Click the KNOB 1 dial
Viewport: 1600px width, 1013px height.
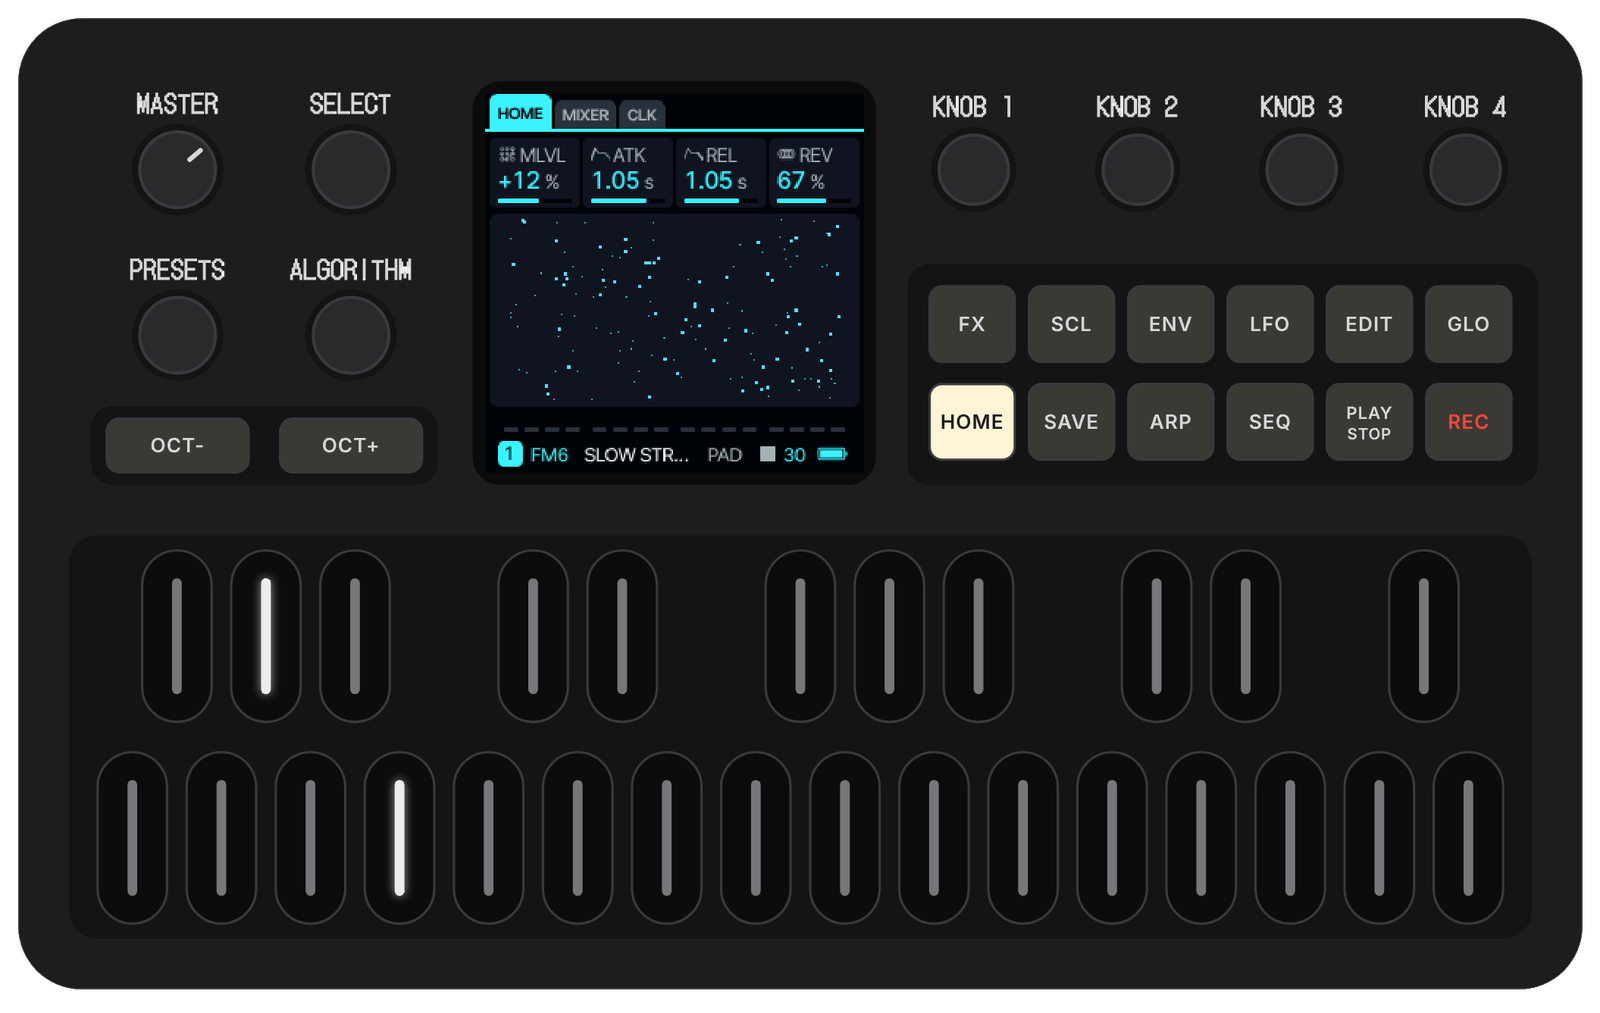tap(972, 170)
